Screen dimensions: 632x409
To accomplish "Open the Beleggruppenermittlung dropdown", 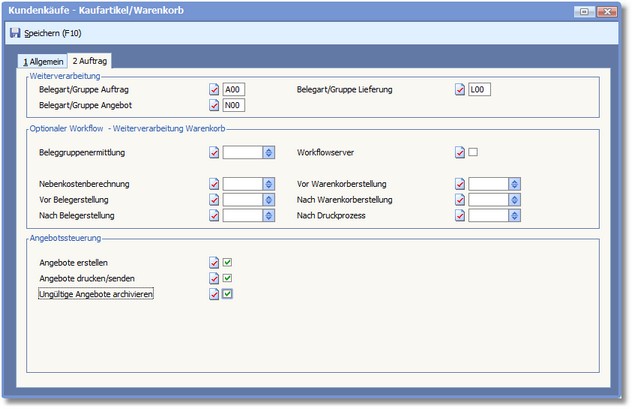I will coord(268,153).
